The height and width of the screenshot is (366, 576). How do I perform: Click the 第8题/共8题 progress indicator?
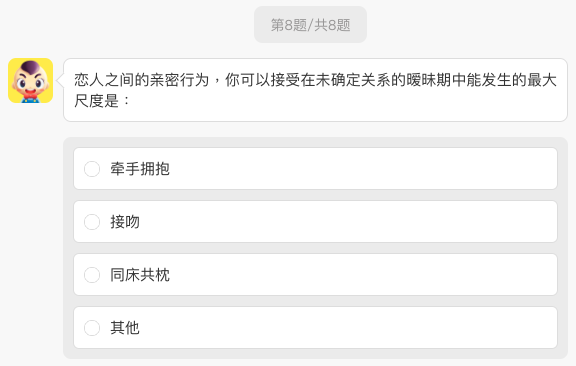tap(310, 25)
